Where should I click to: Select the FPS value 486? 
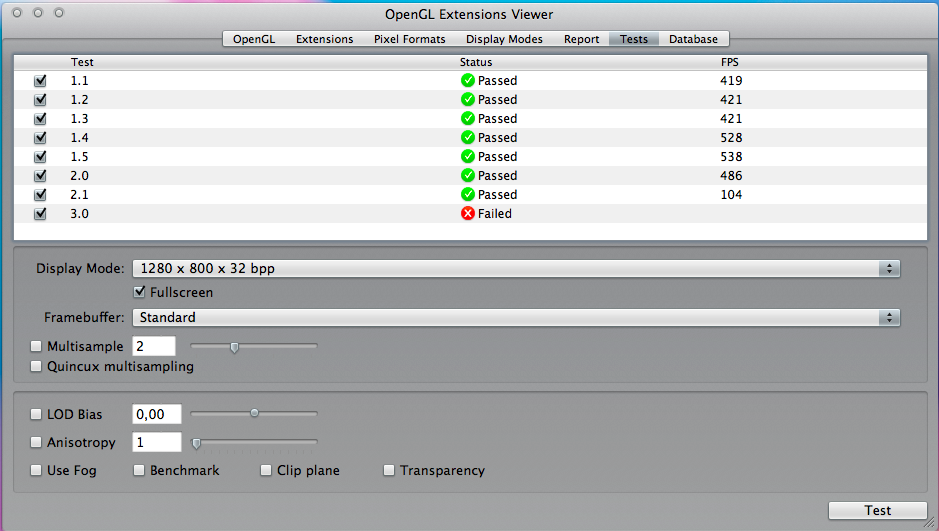pos(731,175)
